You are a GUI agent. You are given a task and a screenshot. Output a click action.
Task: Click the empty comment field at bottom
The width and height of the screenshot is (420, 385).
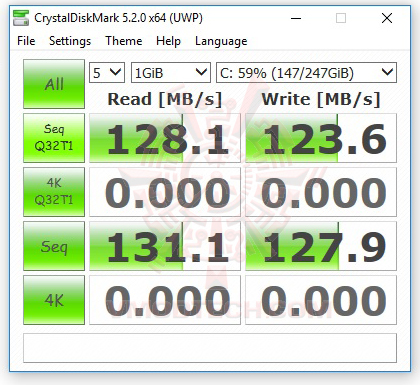click(x=210, y=348)
